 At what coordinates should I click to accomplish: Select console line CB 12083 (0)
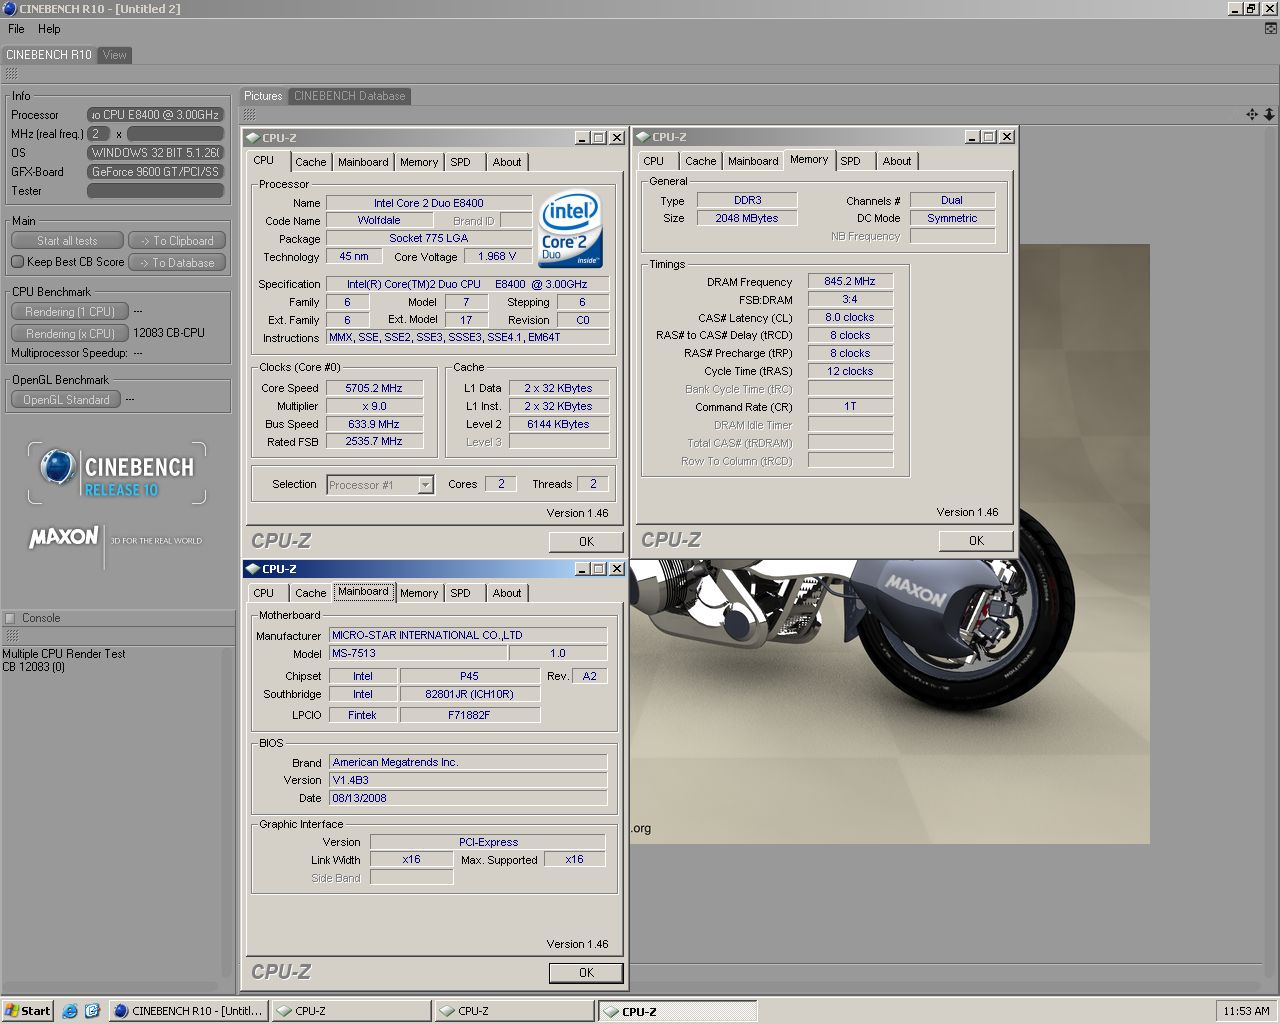coord(33,667)
